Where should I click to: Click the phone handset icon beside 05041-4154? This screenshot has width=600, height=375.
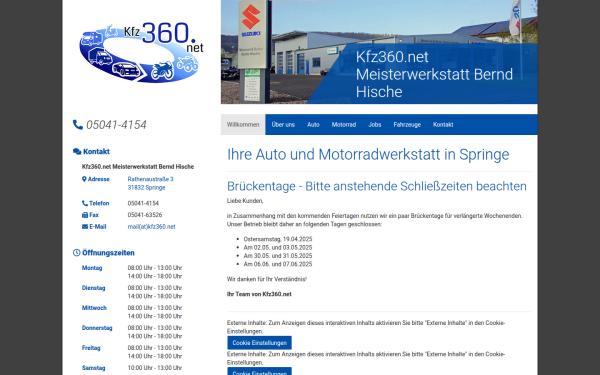(78, 125)
